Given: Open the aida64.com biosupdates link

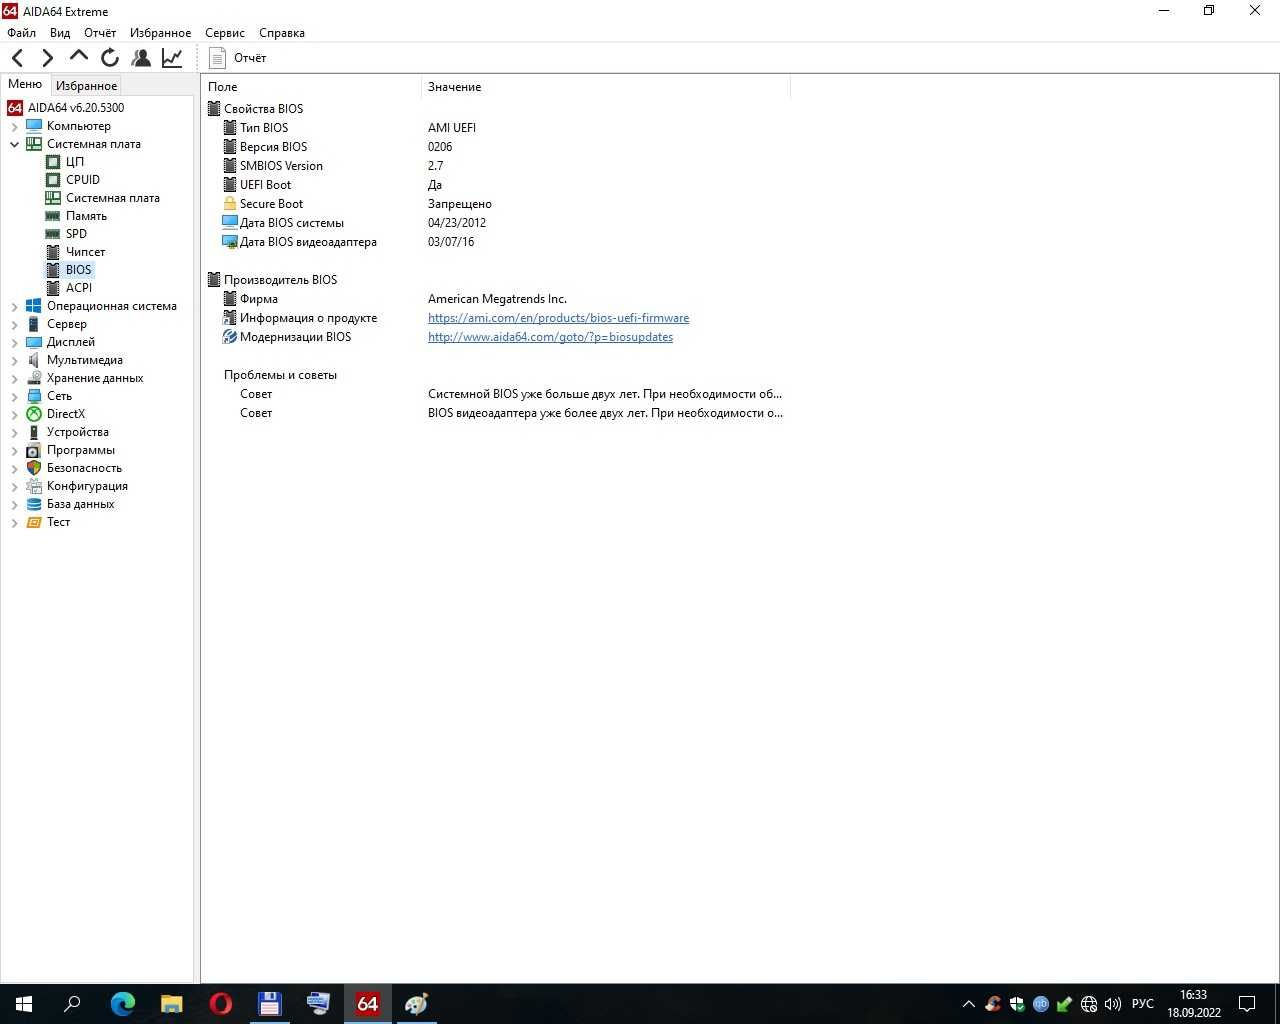Looking at the screenshot, I should 550,337.
